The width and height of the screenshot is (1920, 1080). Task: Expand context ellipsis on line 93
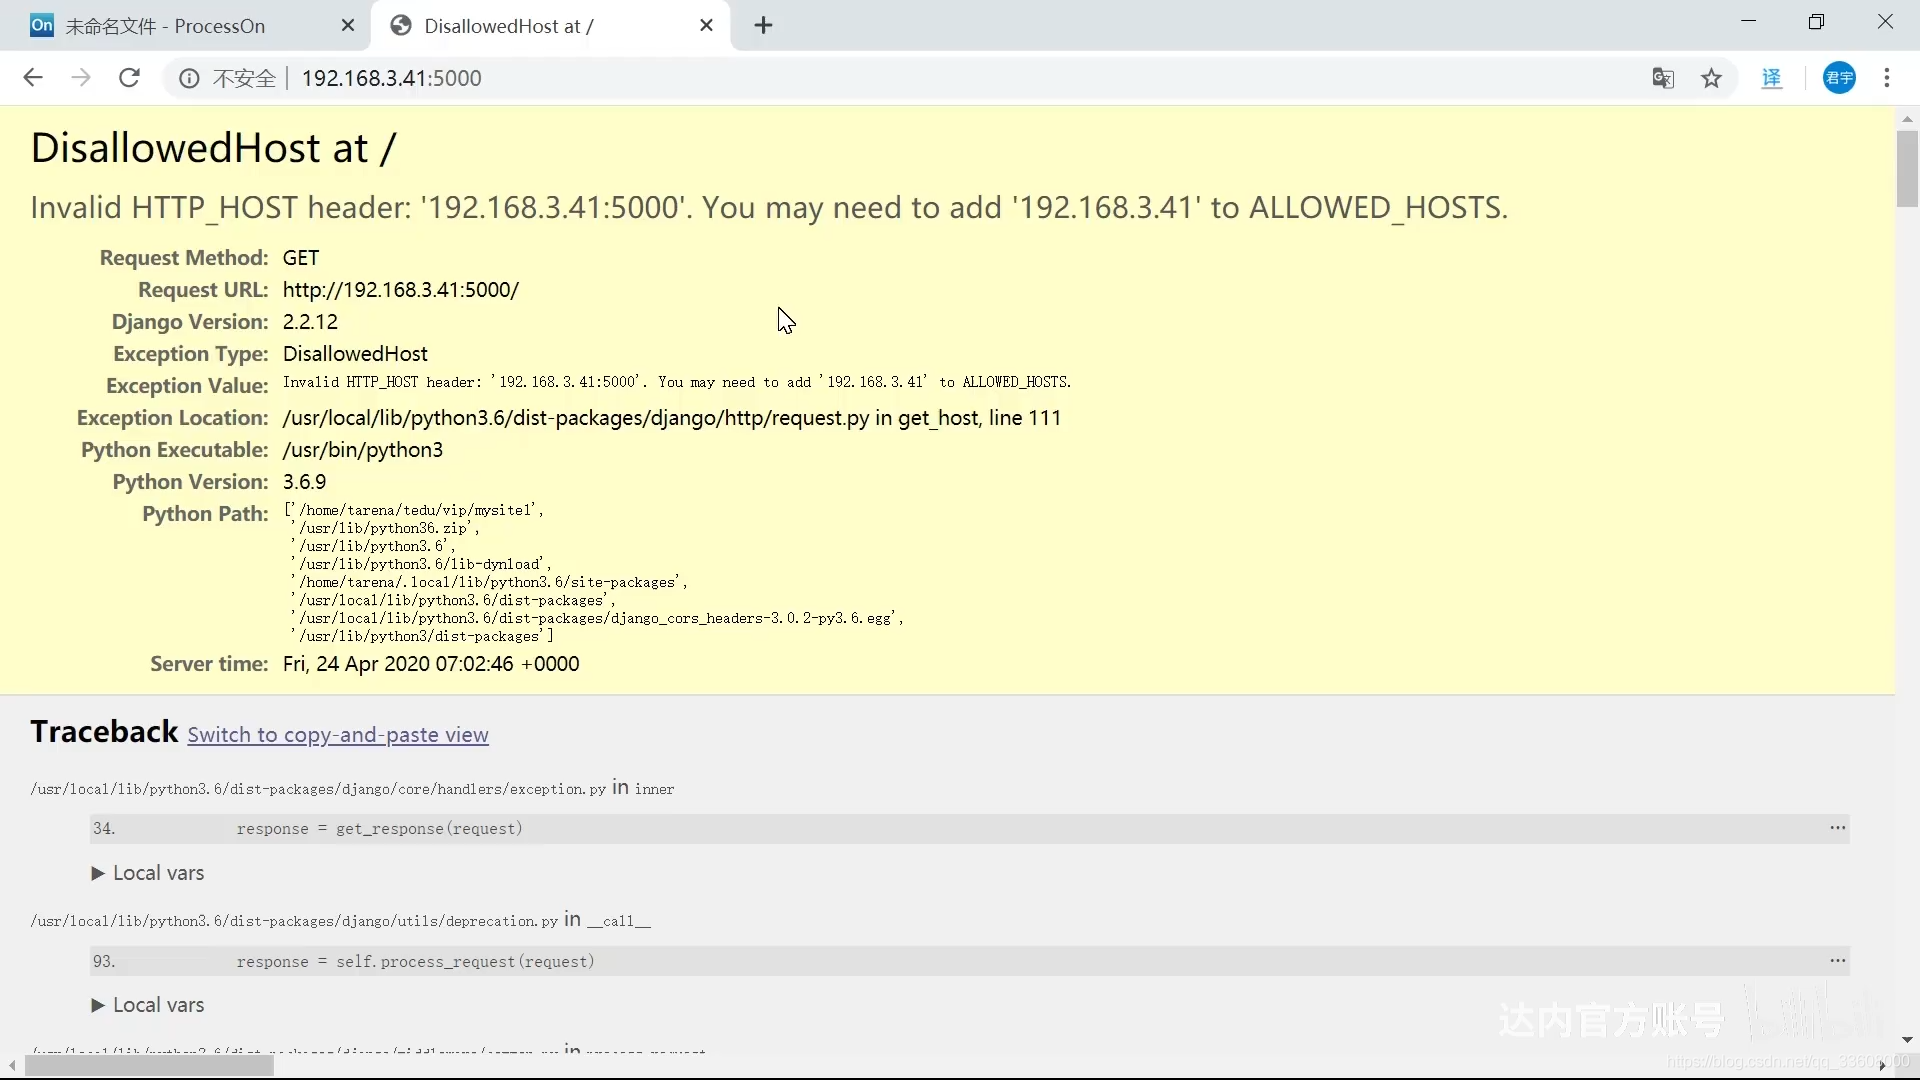point(1837,961)
